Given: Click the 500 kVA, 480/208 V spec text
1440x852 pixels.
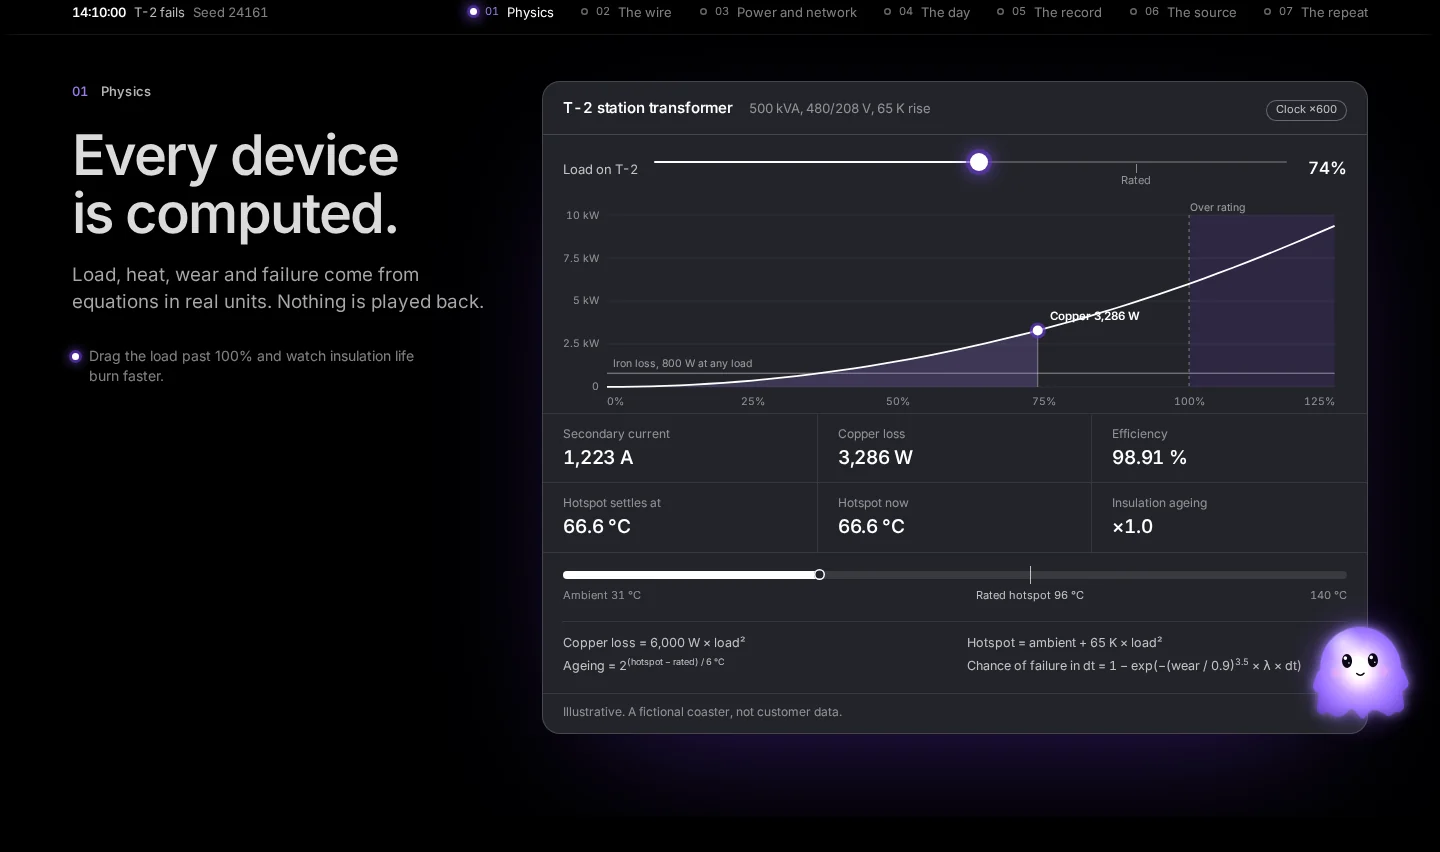Looking at the screenshot, I should pos(840,108).
